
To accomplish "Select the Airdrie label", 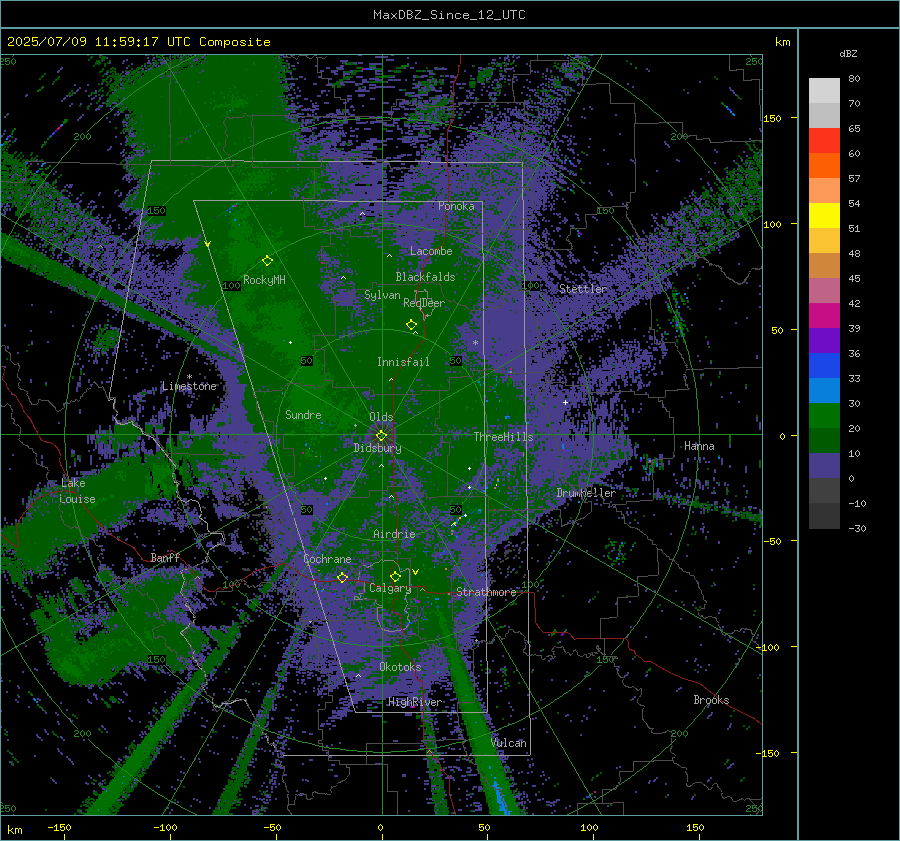I will tap(394, 534).
